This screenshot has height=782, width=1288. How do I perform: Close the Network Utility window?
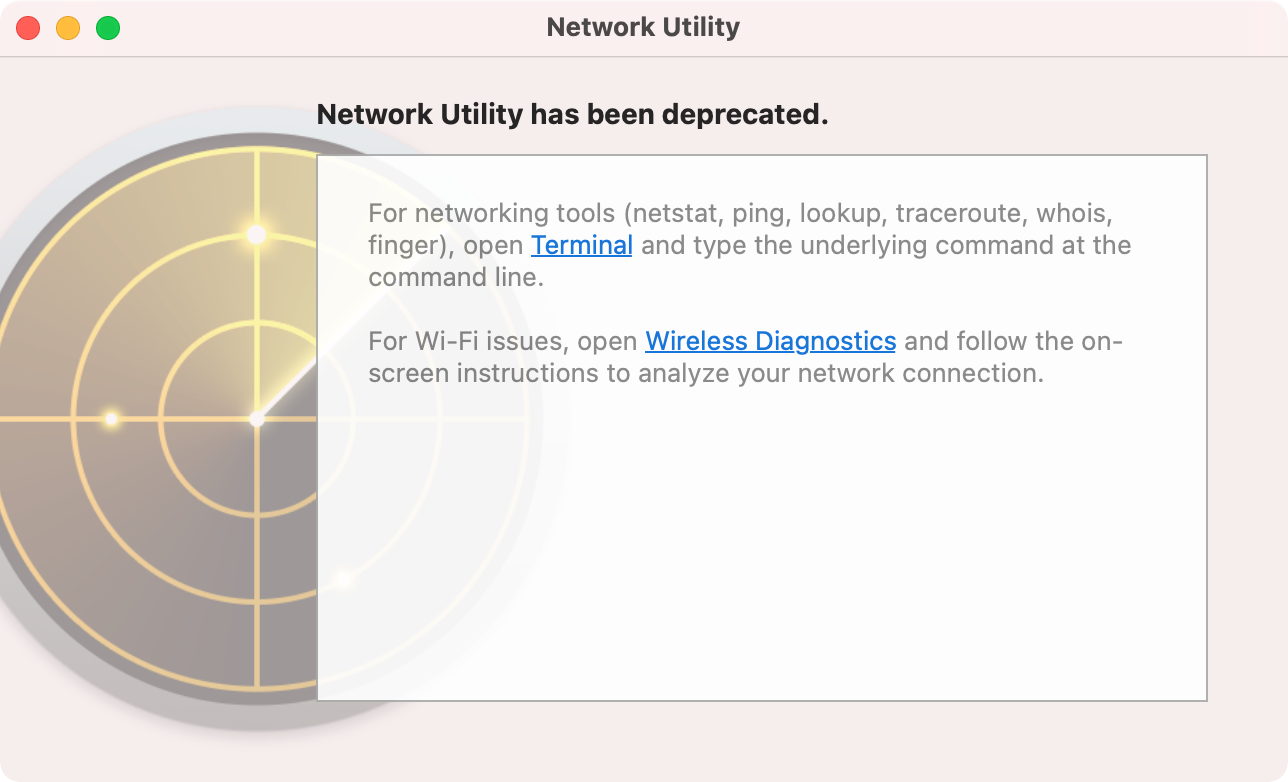(x=28, y=28)
